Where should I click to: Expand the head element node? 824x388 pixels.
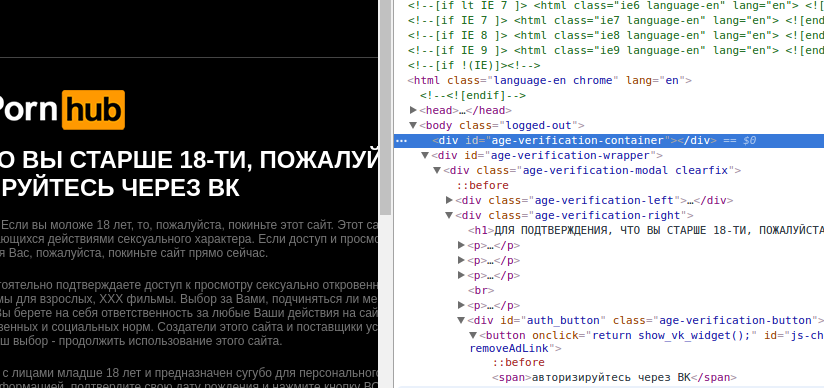[413, 110]
